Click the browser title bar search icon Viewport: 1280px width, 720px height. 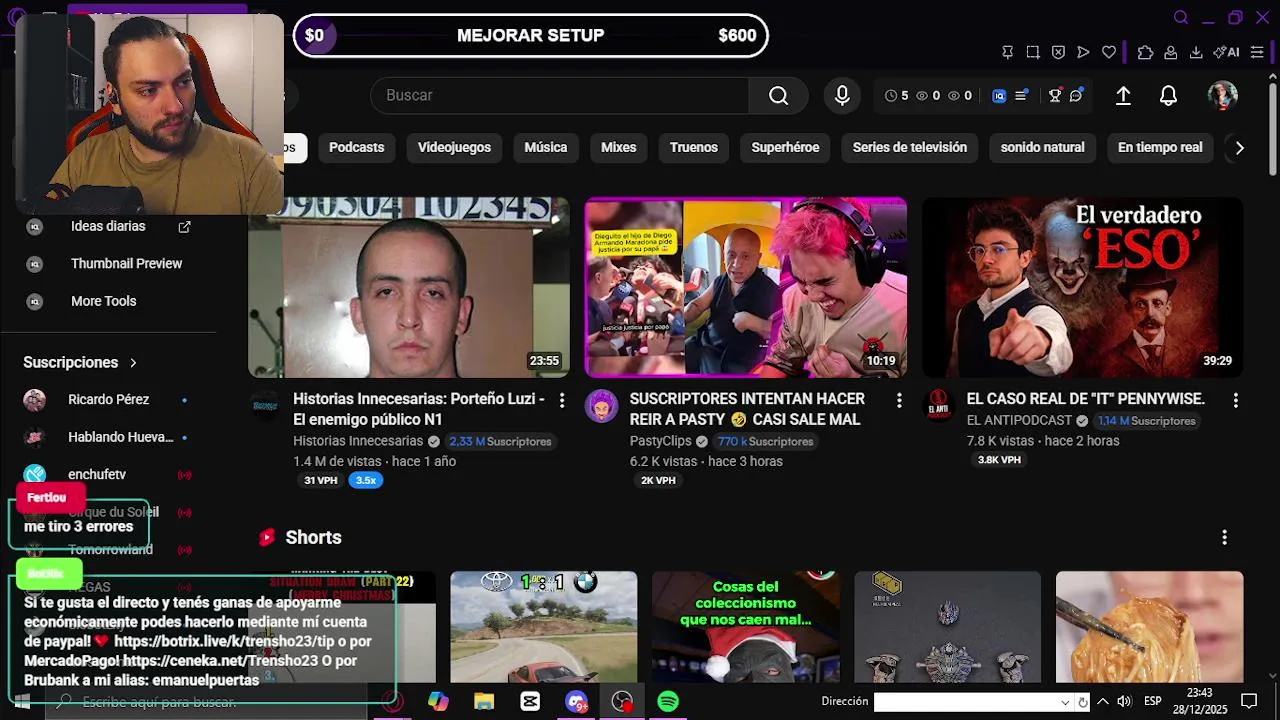[1181, 17]
